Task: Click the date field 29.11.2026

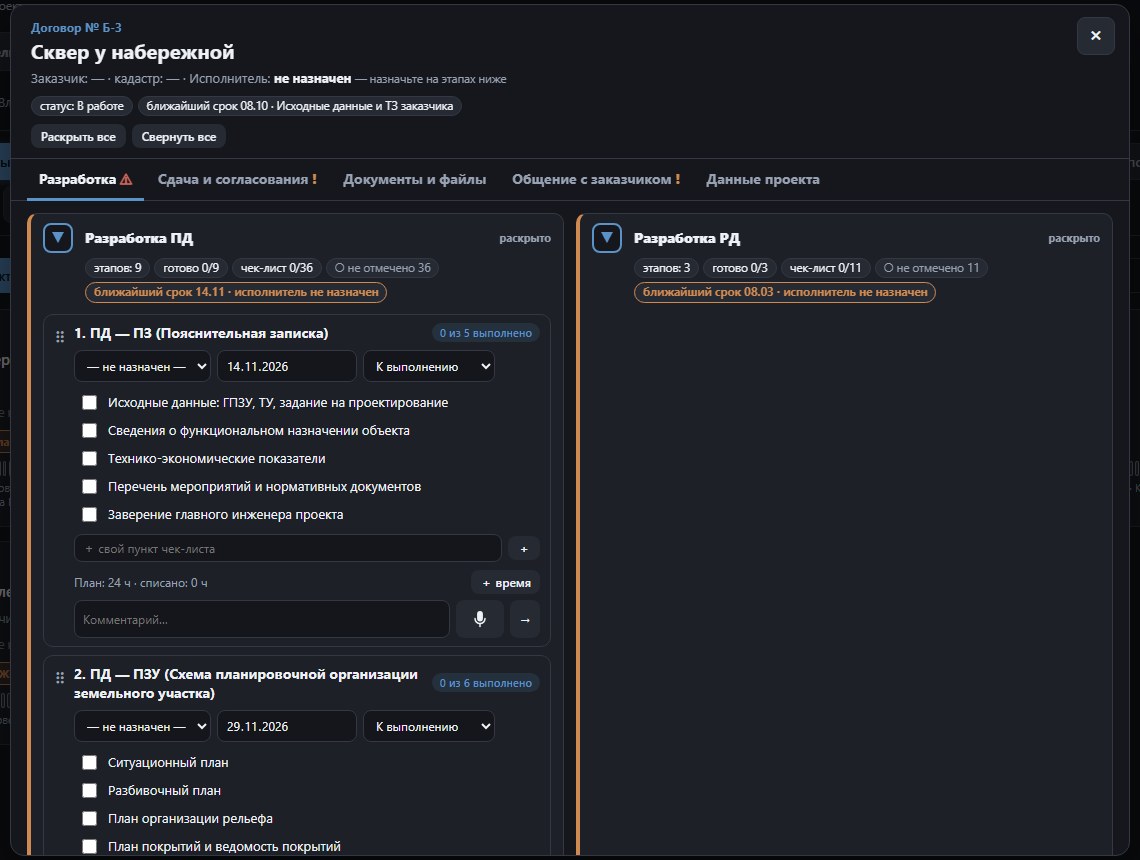Action: [x=286, y=726]
